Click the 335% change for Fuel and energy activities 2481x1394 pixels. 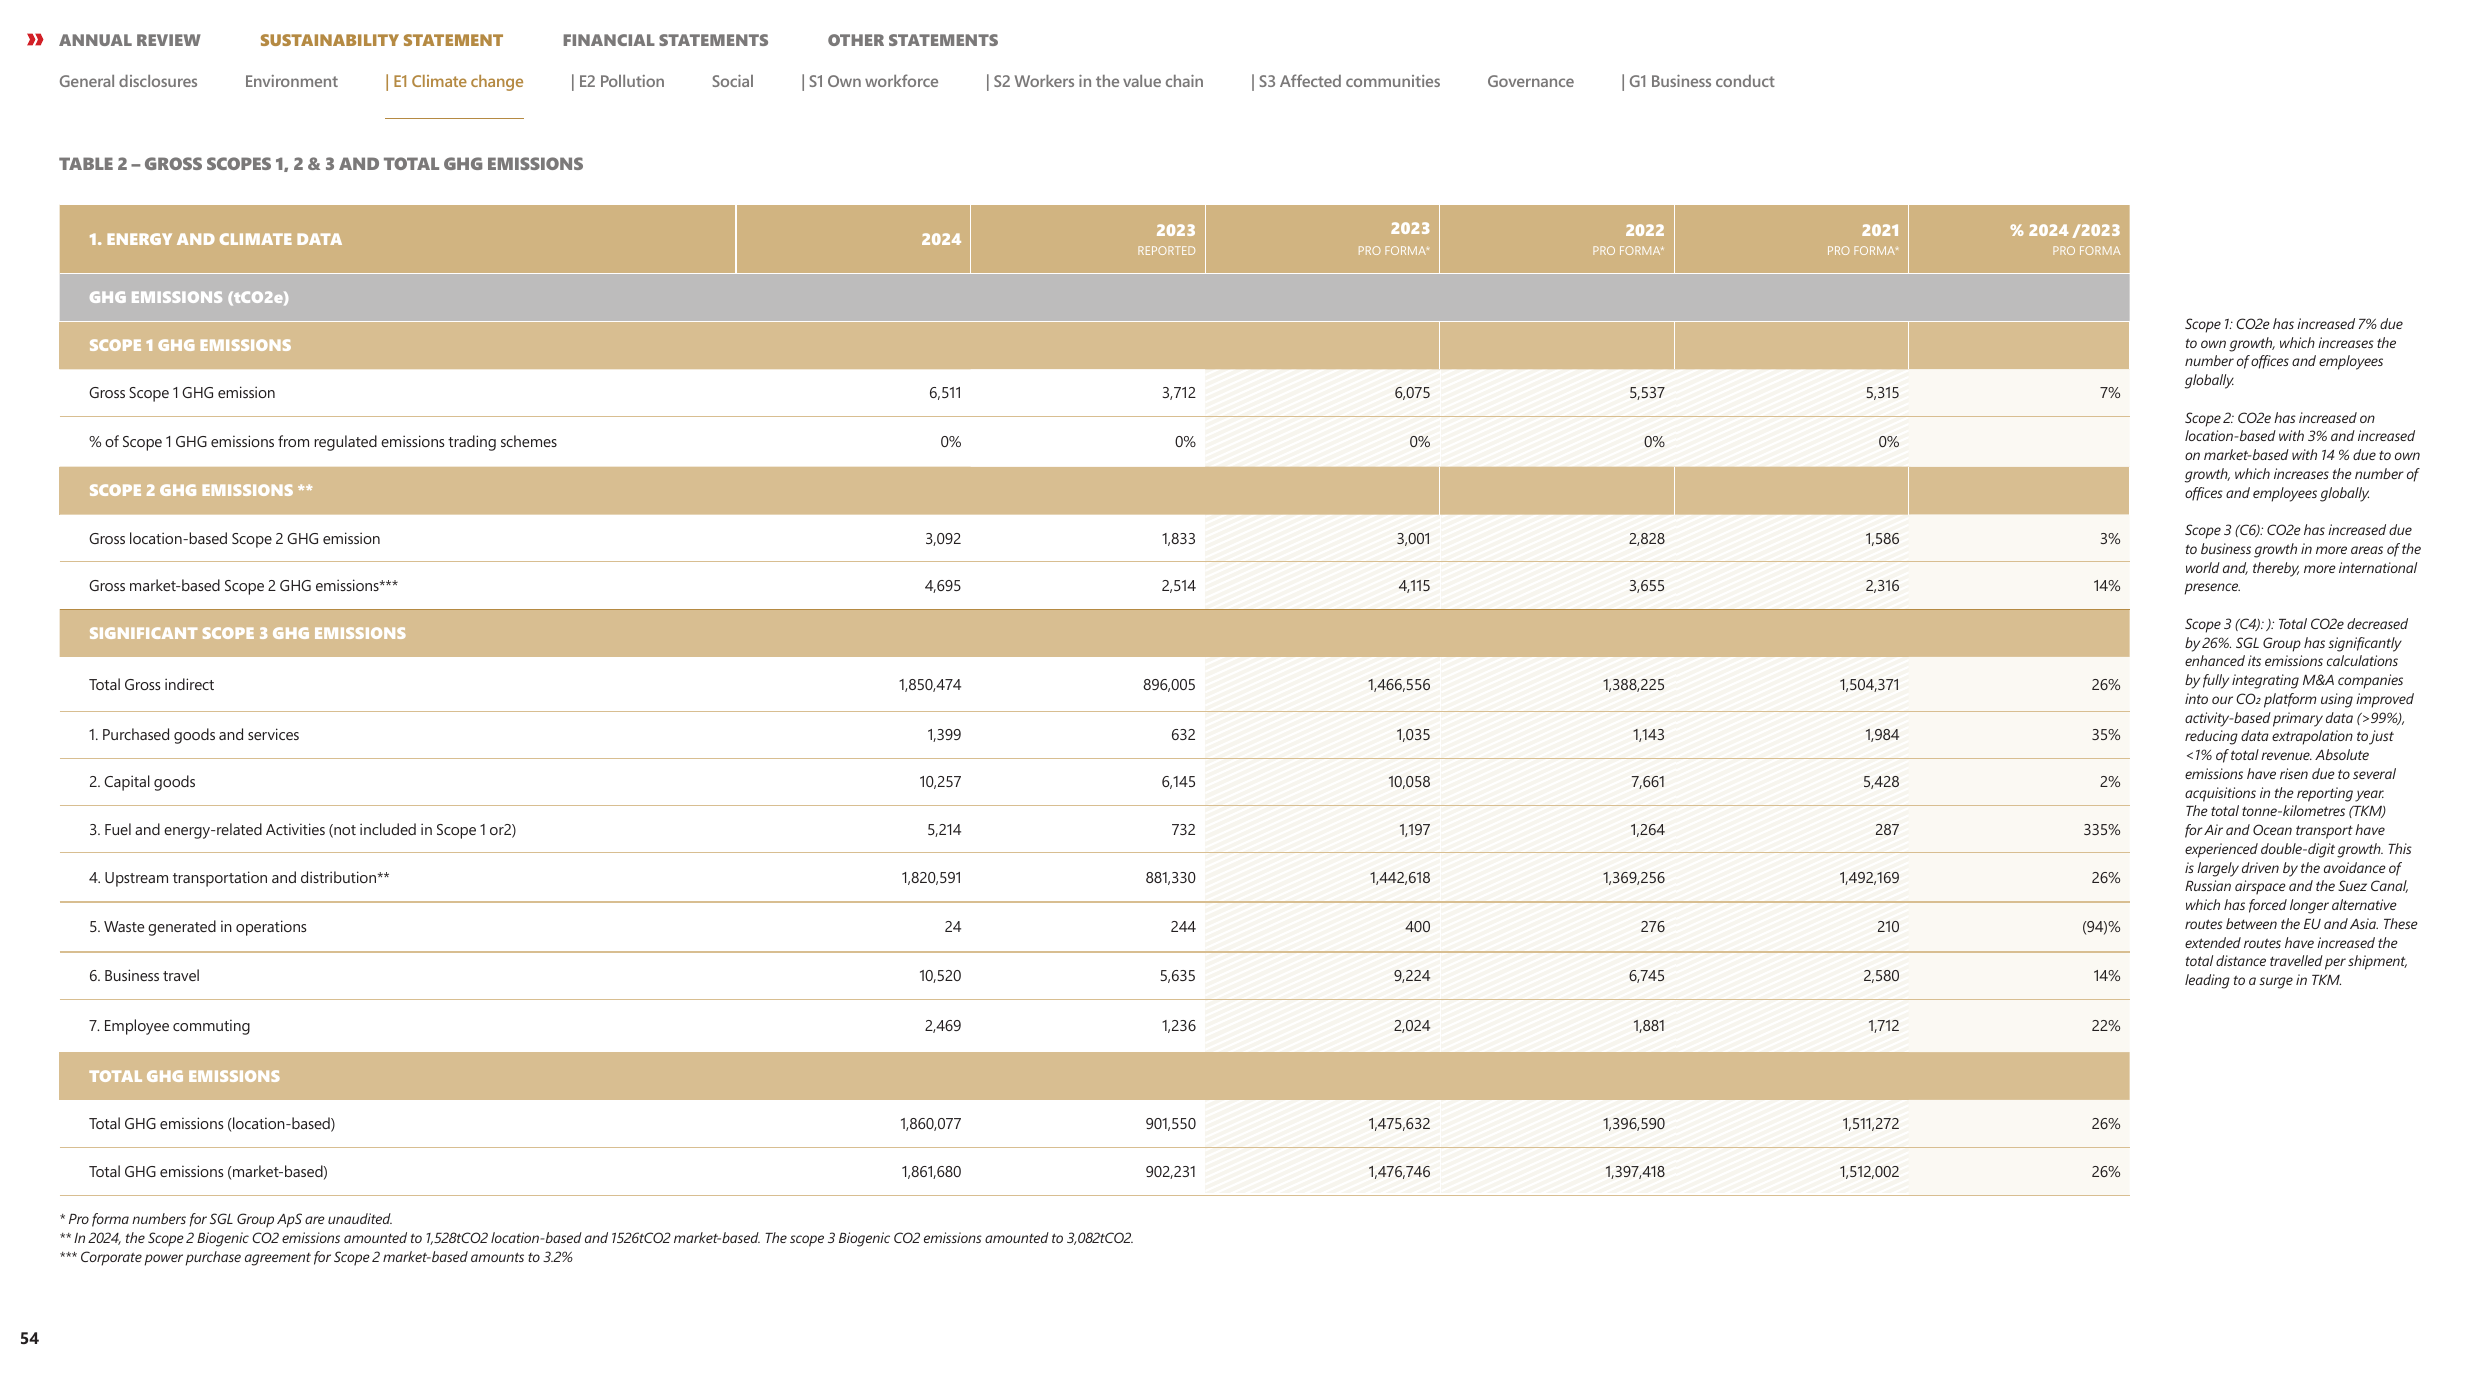pos(2101,830)
